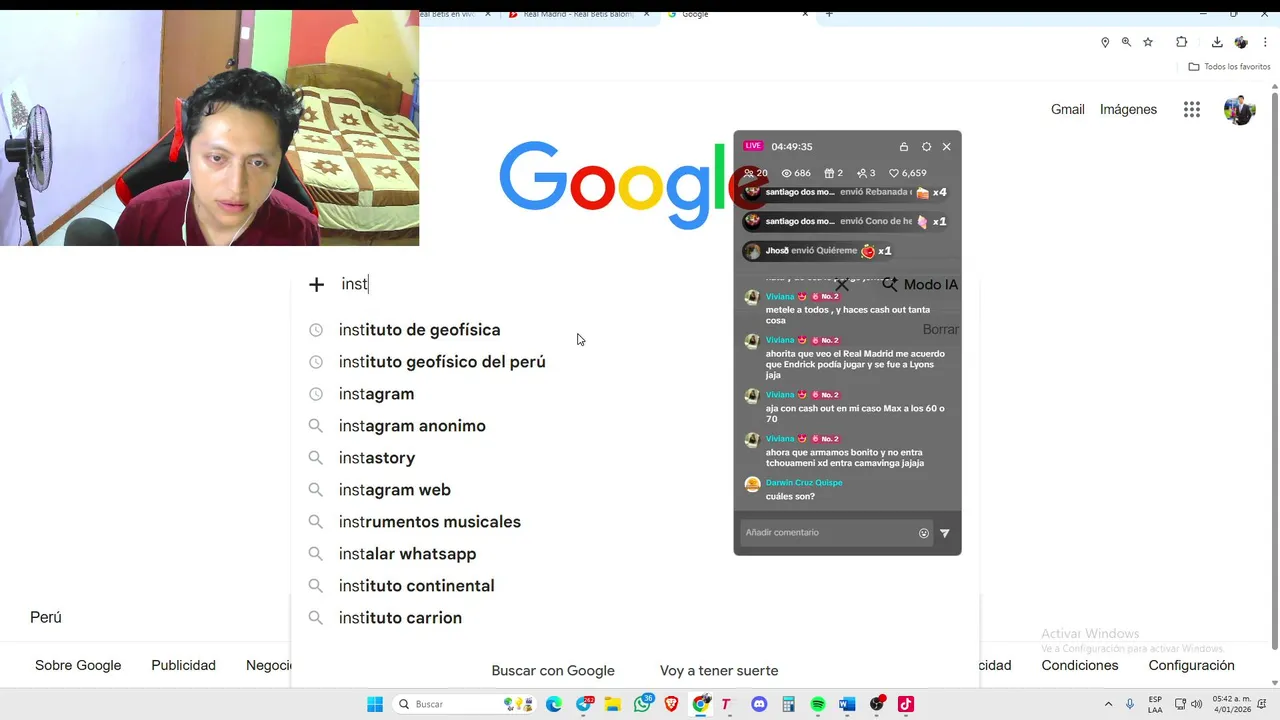The width and height of the screenshot is (1280, 720).
Task: Open Word from the taskbar
Action: coord(847,704)
